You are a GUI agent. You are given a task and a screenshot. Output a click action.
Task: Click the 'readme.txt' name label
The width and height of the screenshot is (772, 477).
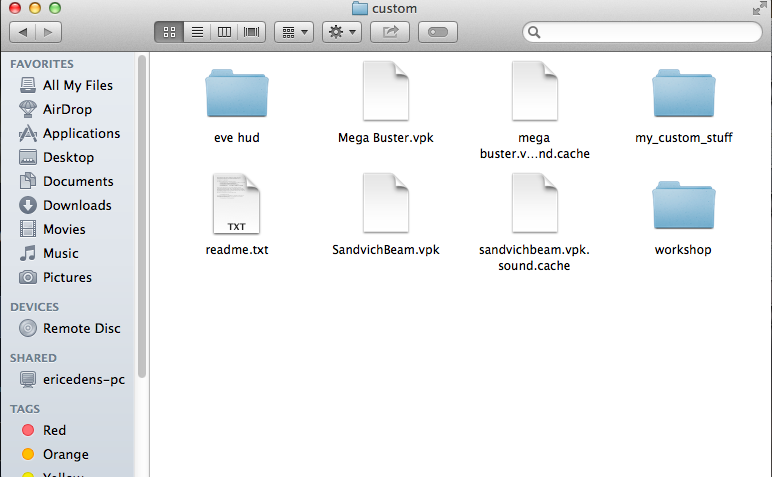click(x=237, y=250)
